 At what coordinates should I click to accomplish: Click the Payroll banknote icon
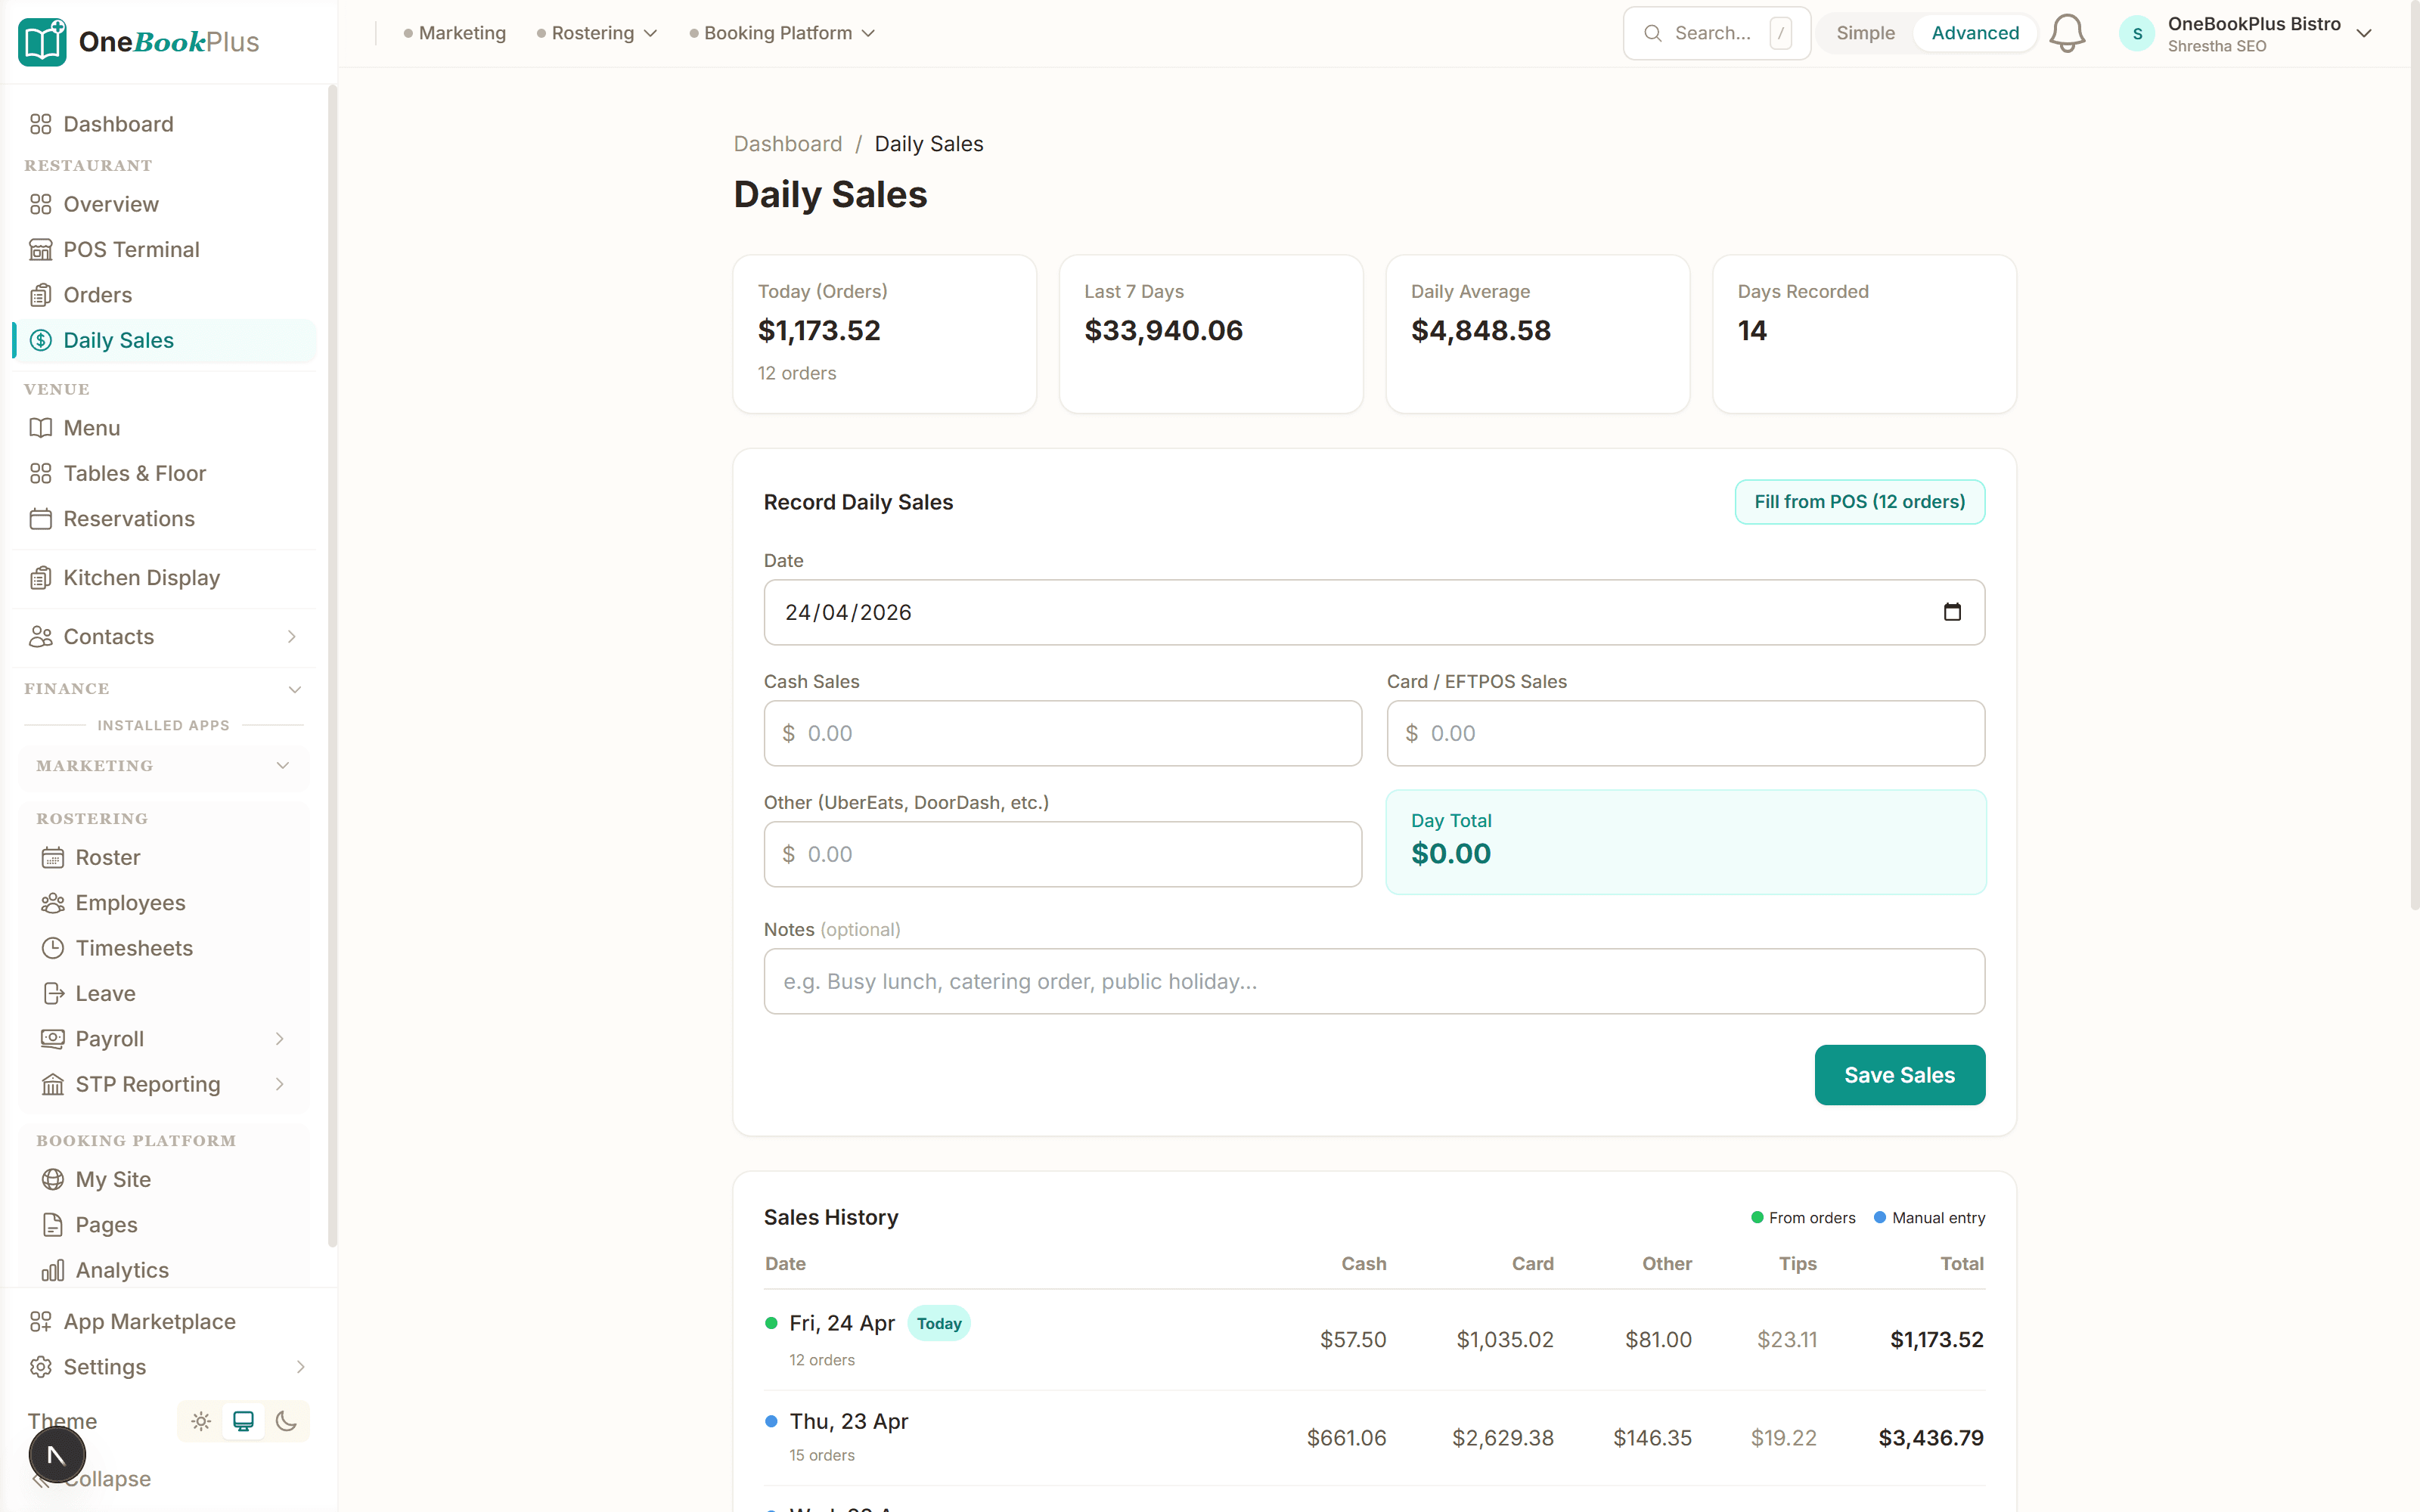[x=52, y=1039]
